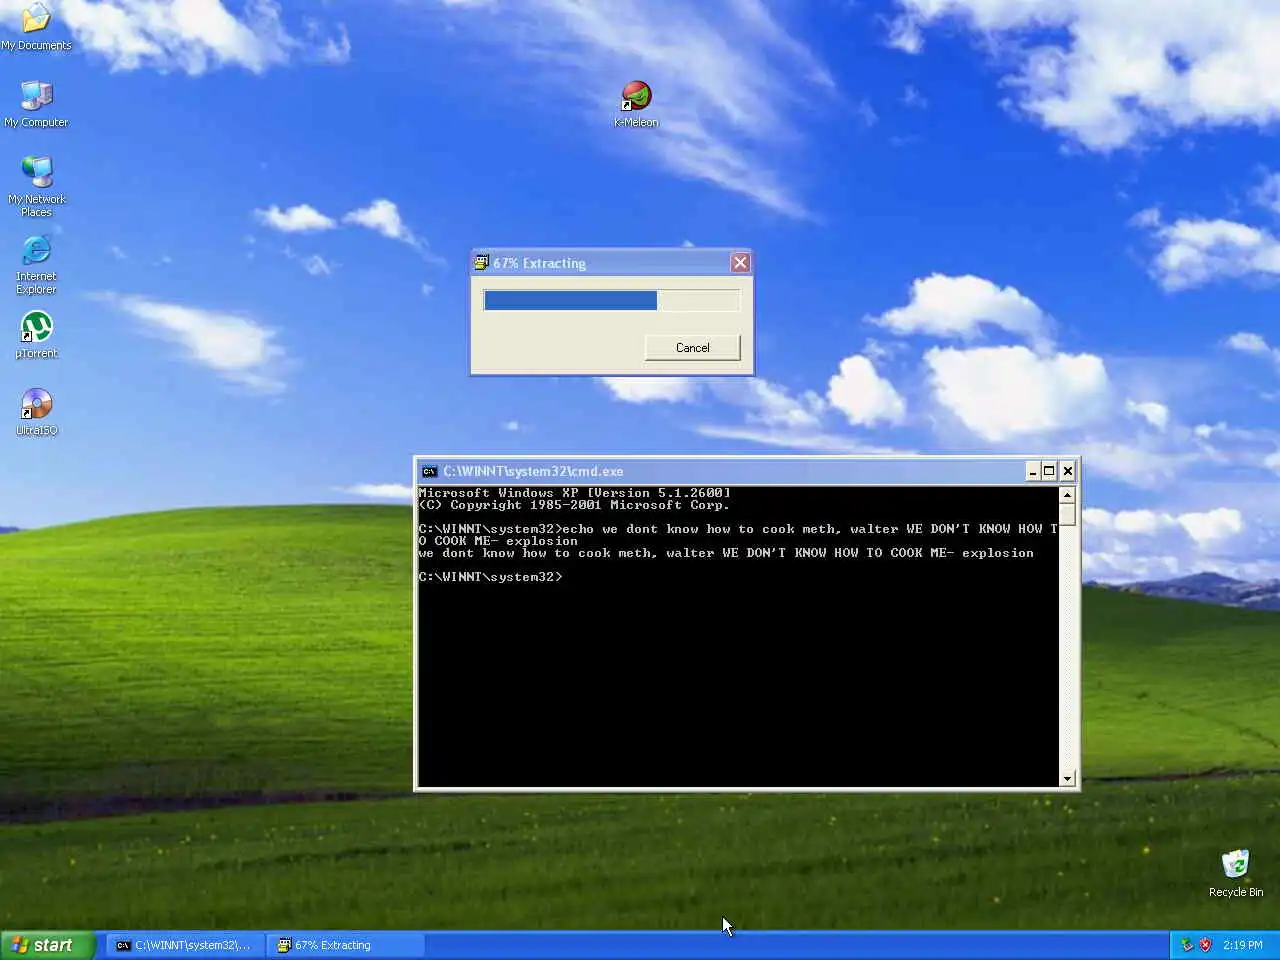Image resolution: width=1280 pixels, height=960 pixels.
Task: Click the cmd vertical scrollbar thumb
Action: pyautogui.click(x=1067, y=514)
